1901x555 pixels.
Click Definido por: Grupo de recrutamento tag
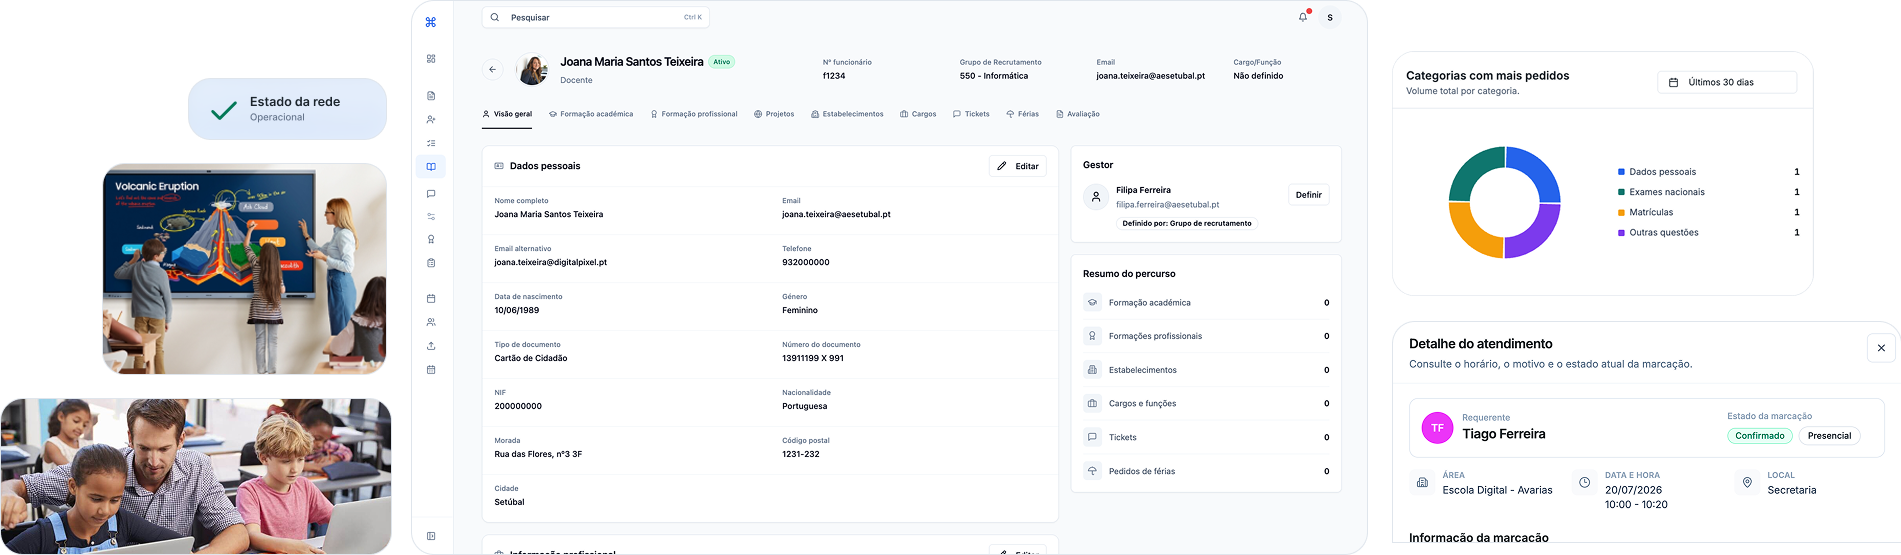(1187, 223)
